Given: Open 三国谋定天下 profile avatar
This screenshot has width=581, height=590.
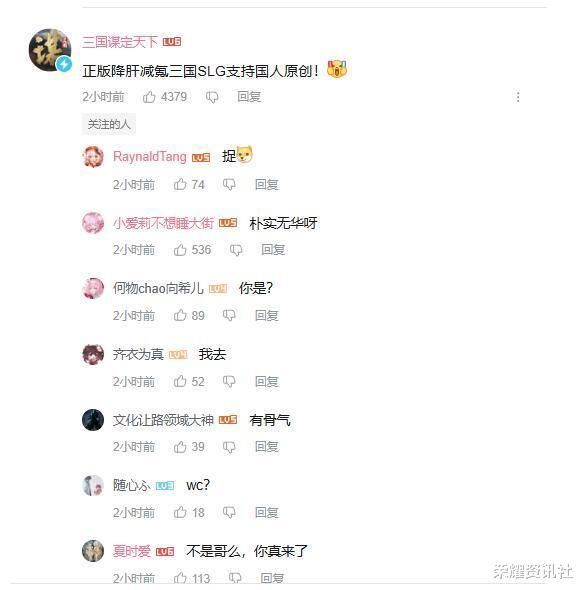Looking at the screenshot, I should point(50,50).
